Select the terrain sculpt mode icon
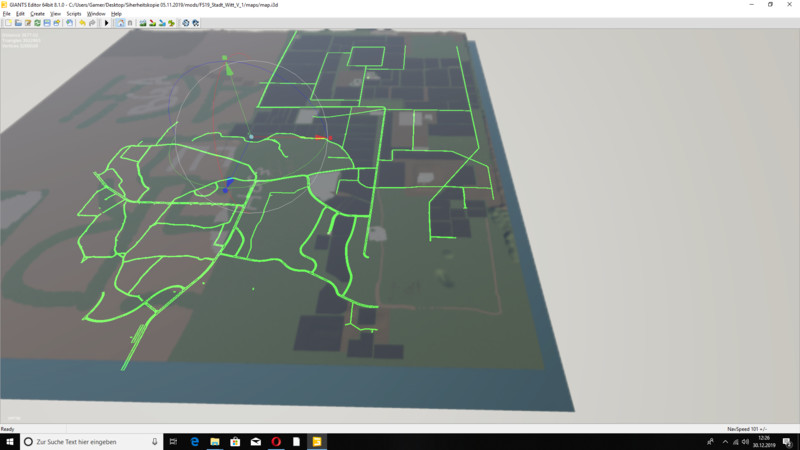 point(143,22)
